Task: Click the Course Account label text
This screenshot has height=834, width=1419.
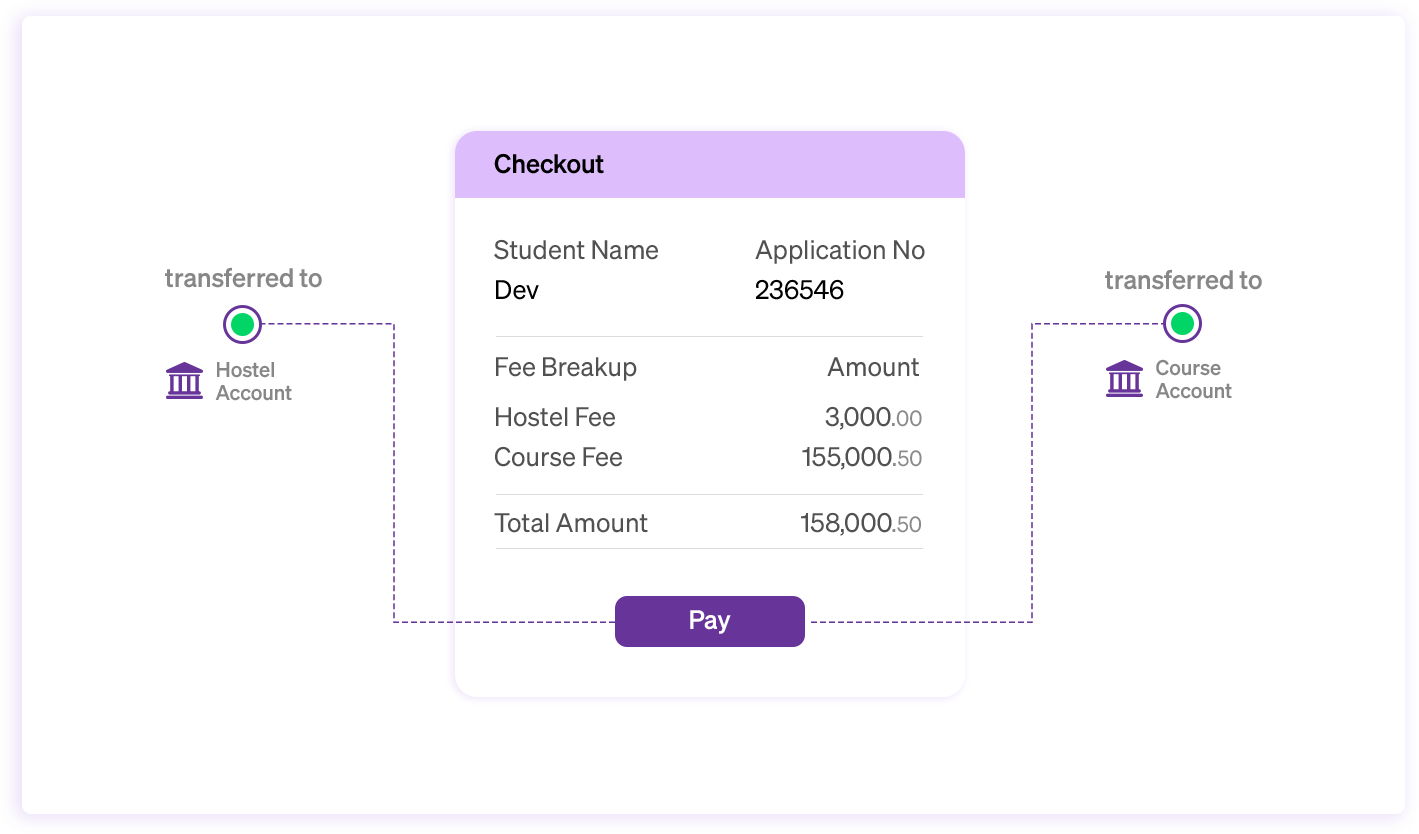Action: [x=1193, y=379]
